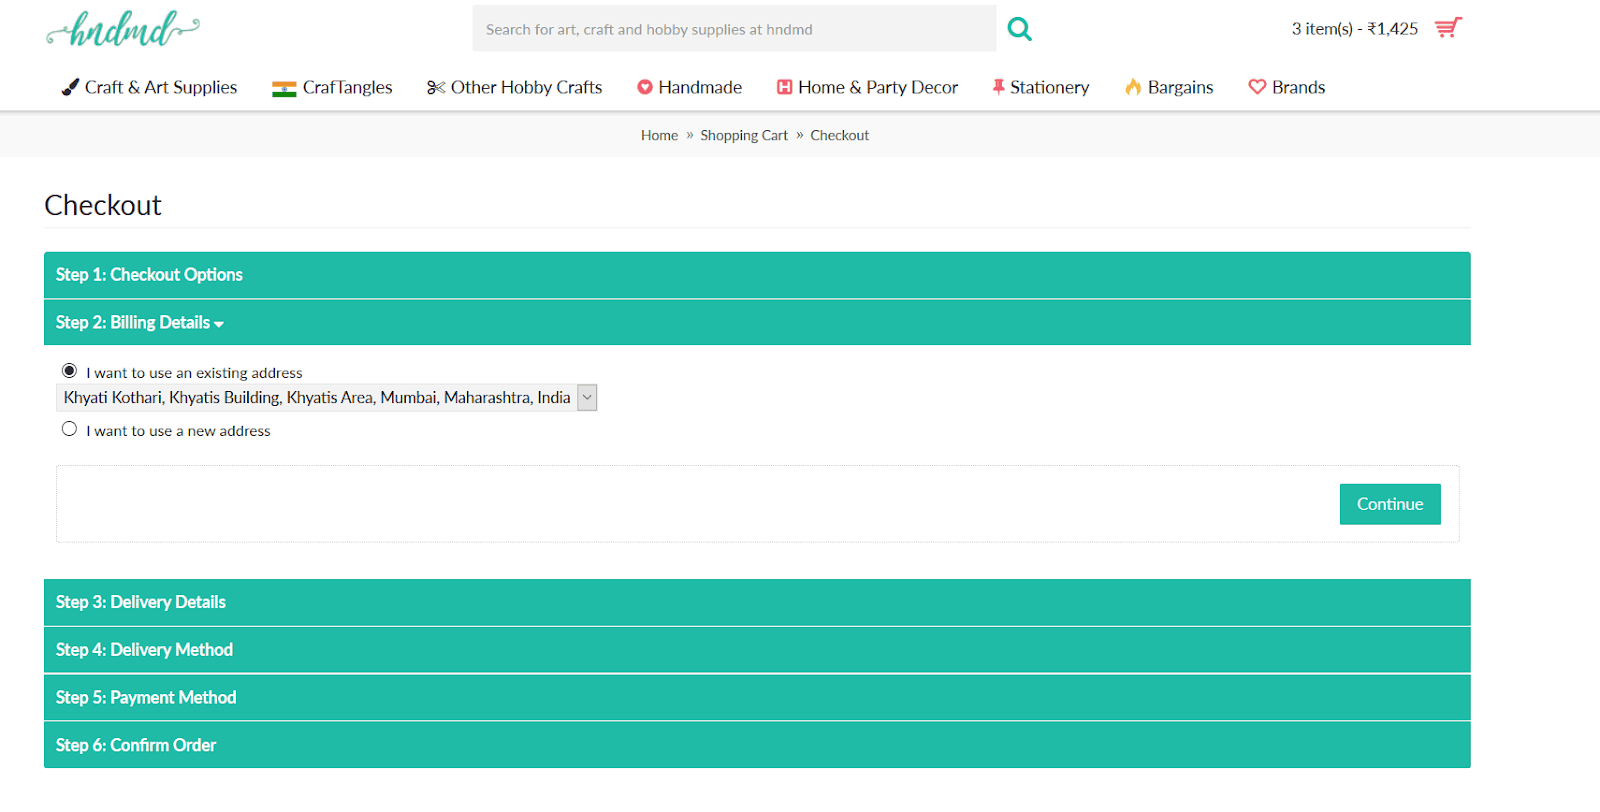1600x812 pixels.
Task: Go to Home via breadcrumb
Action: 659,135
